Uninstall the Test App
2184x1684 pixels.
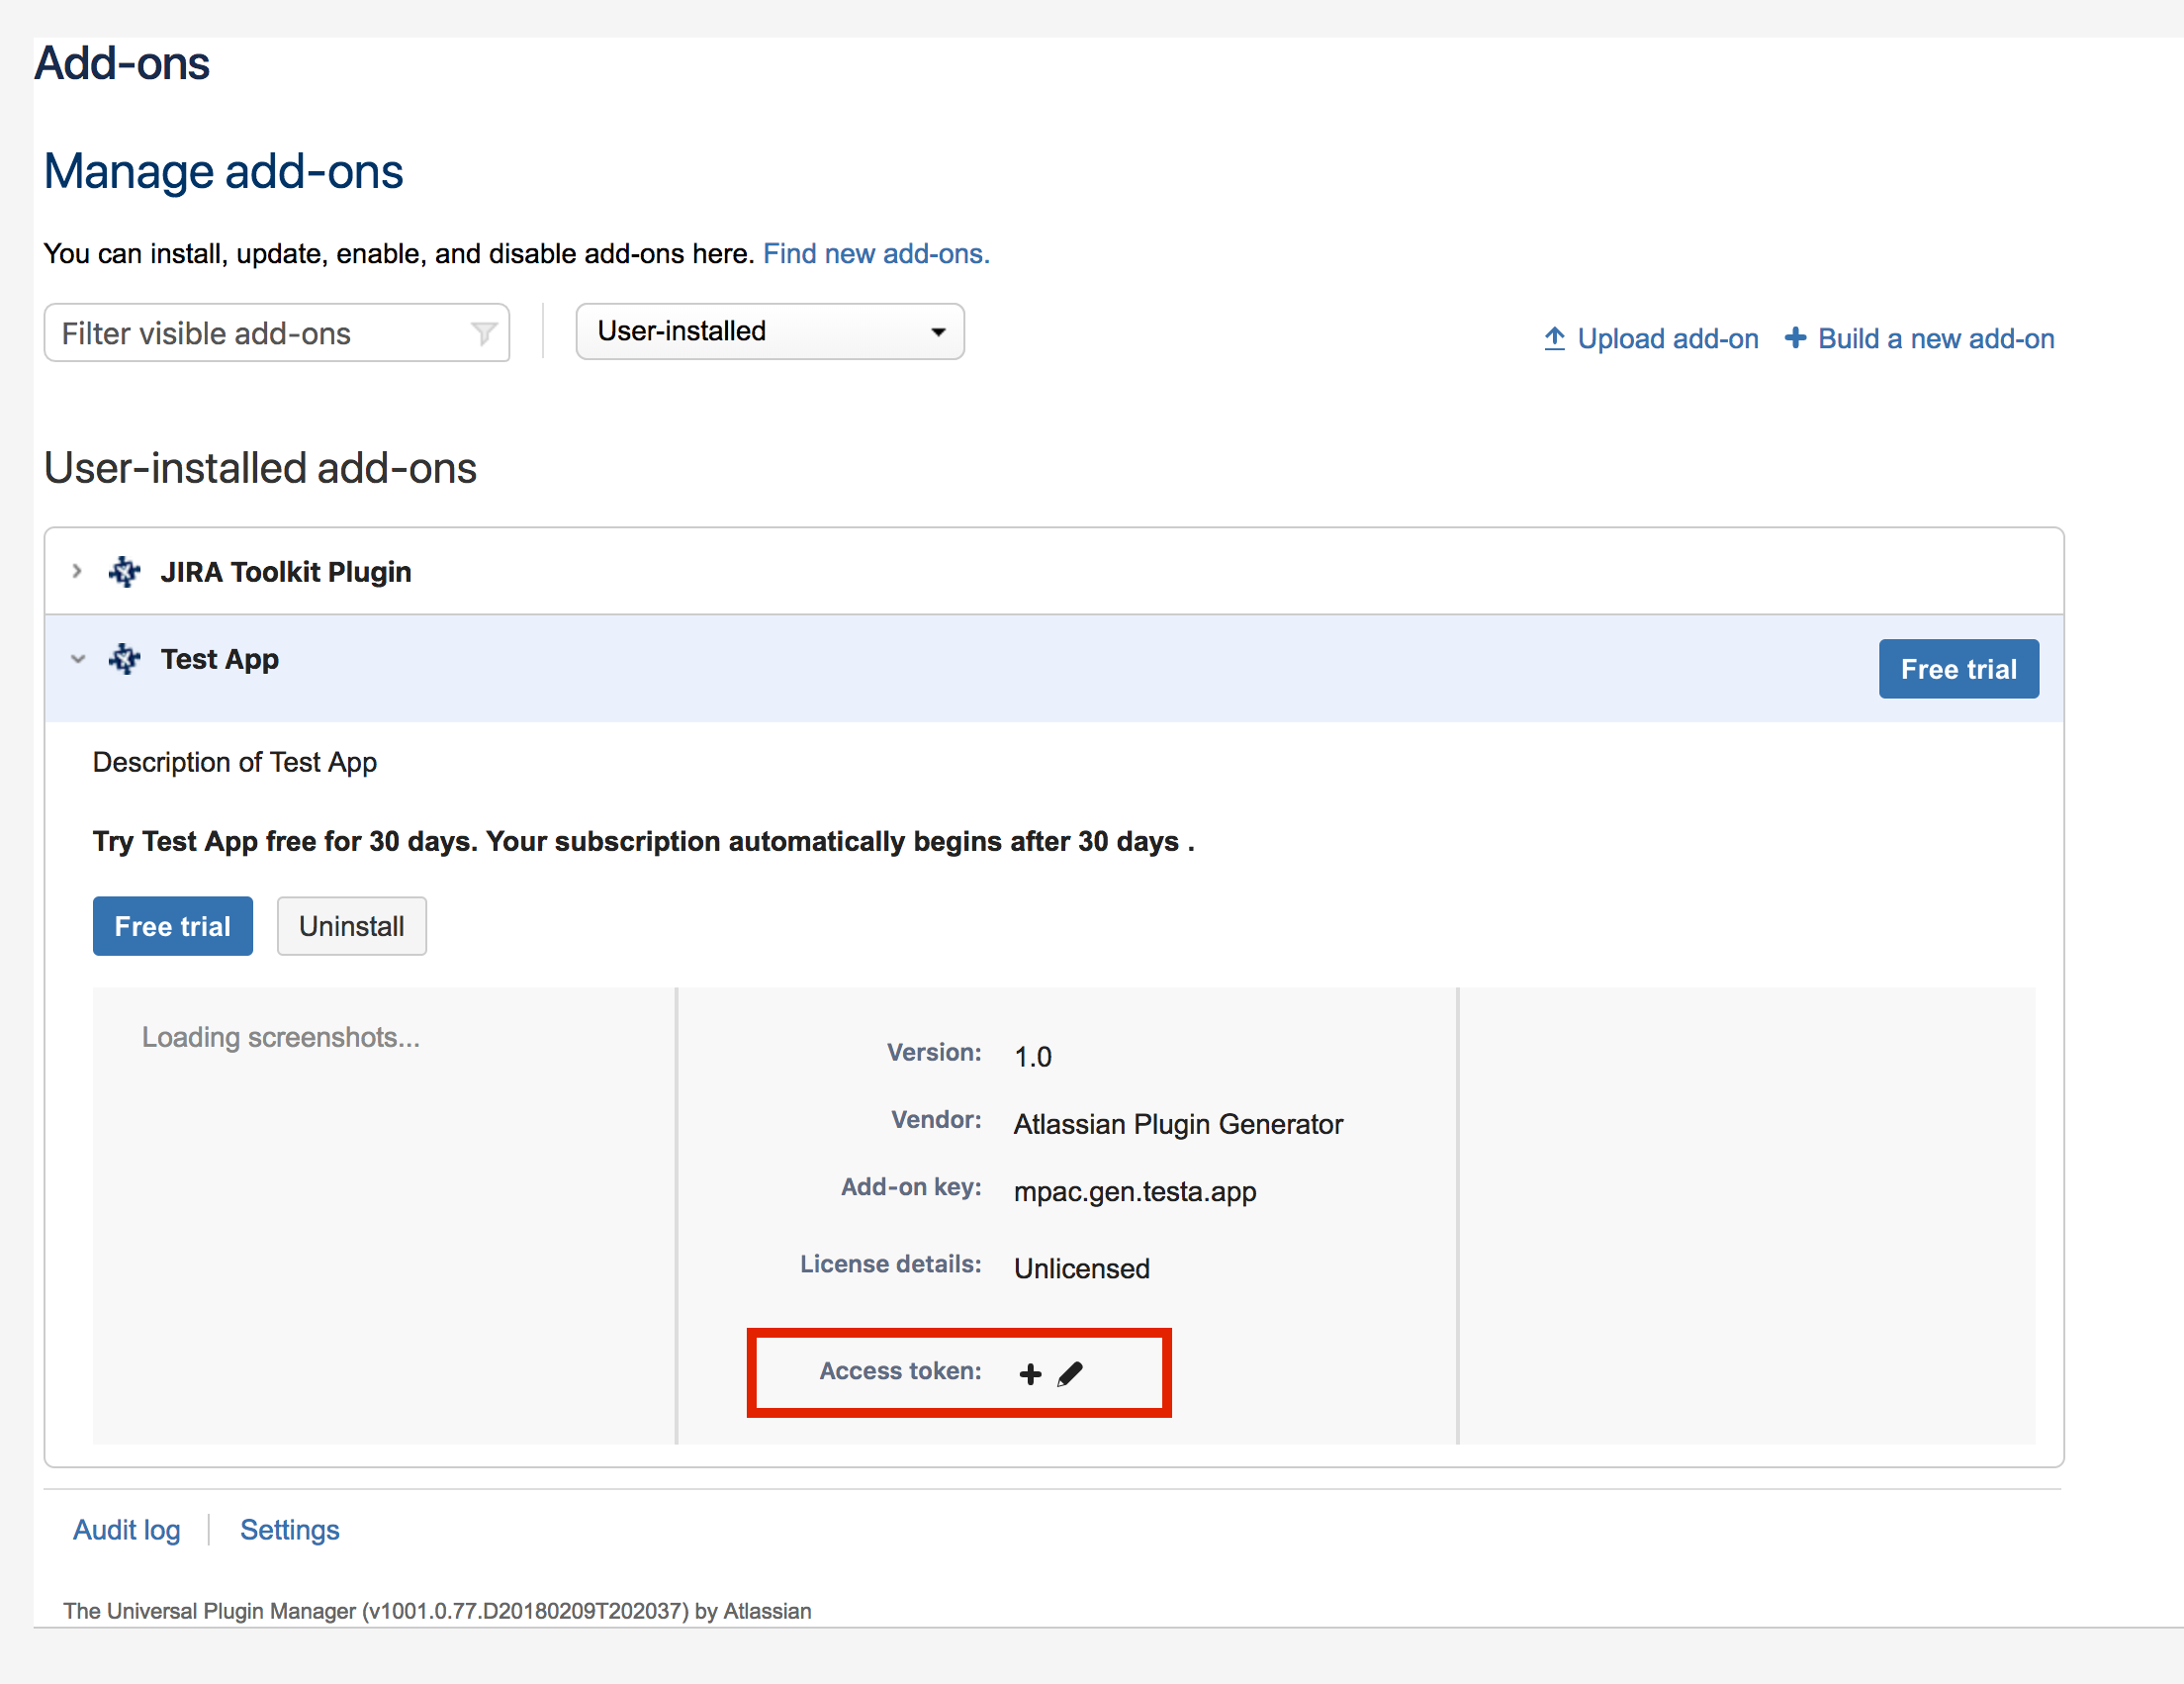pyautogui.click(x=351, y=926)
